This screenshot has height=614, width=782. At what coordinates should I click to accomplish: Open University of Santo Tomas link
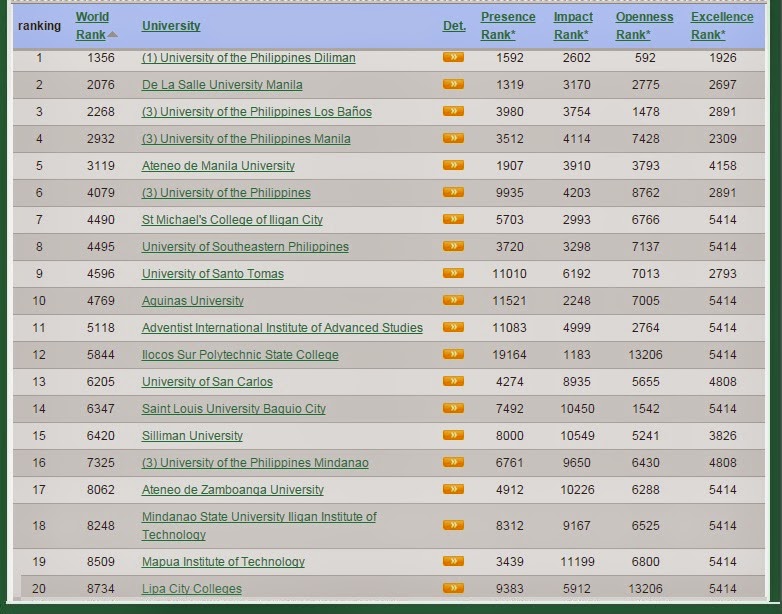tap(212, 273)
